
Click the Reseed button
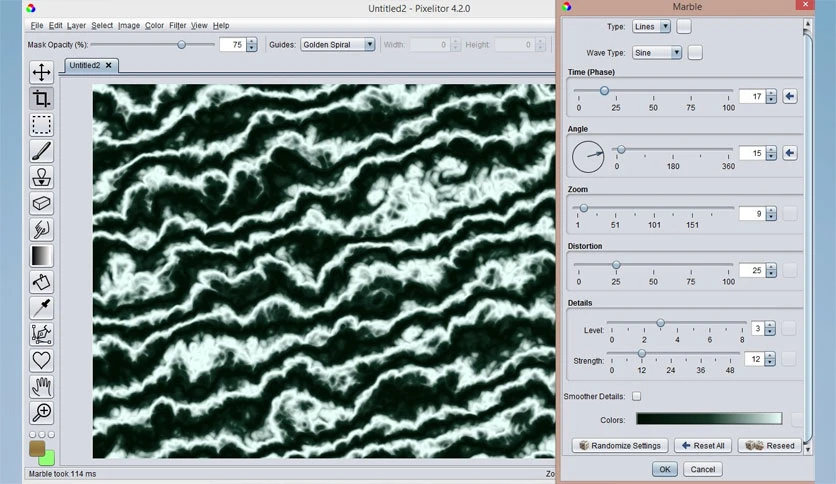pyautogui.click(x=769, y=445)
